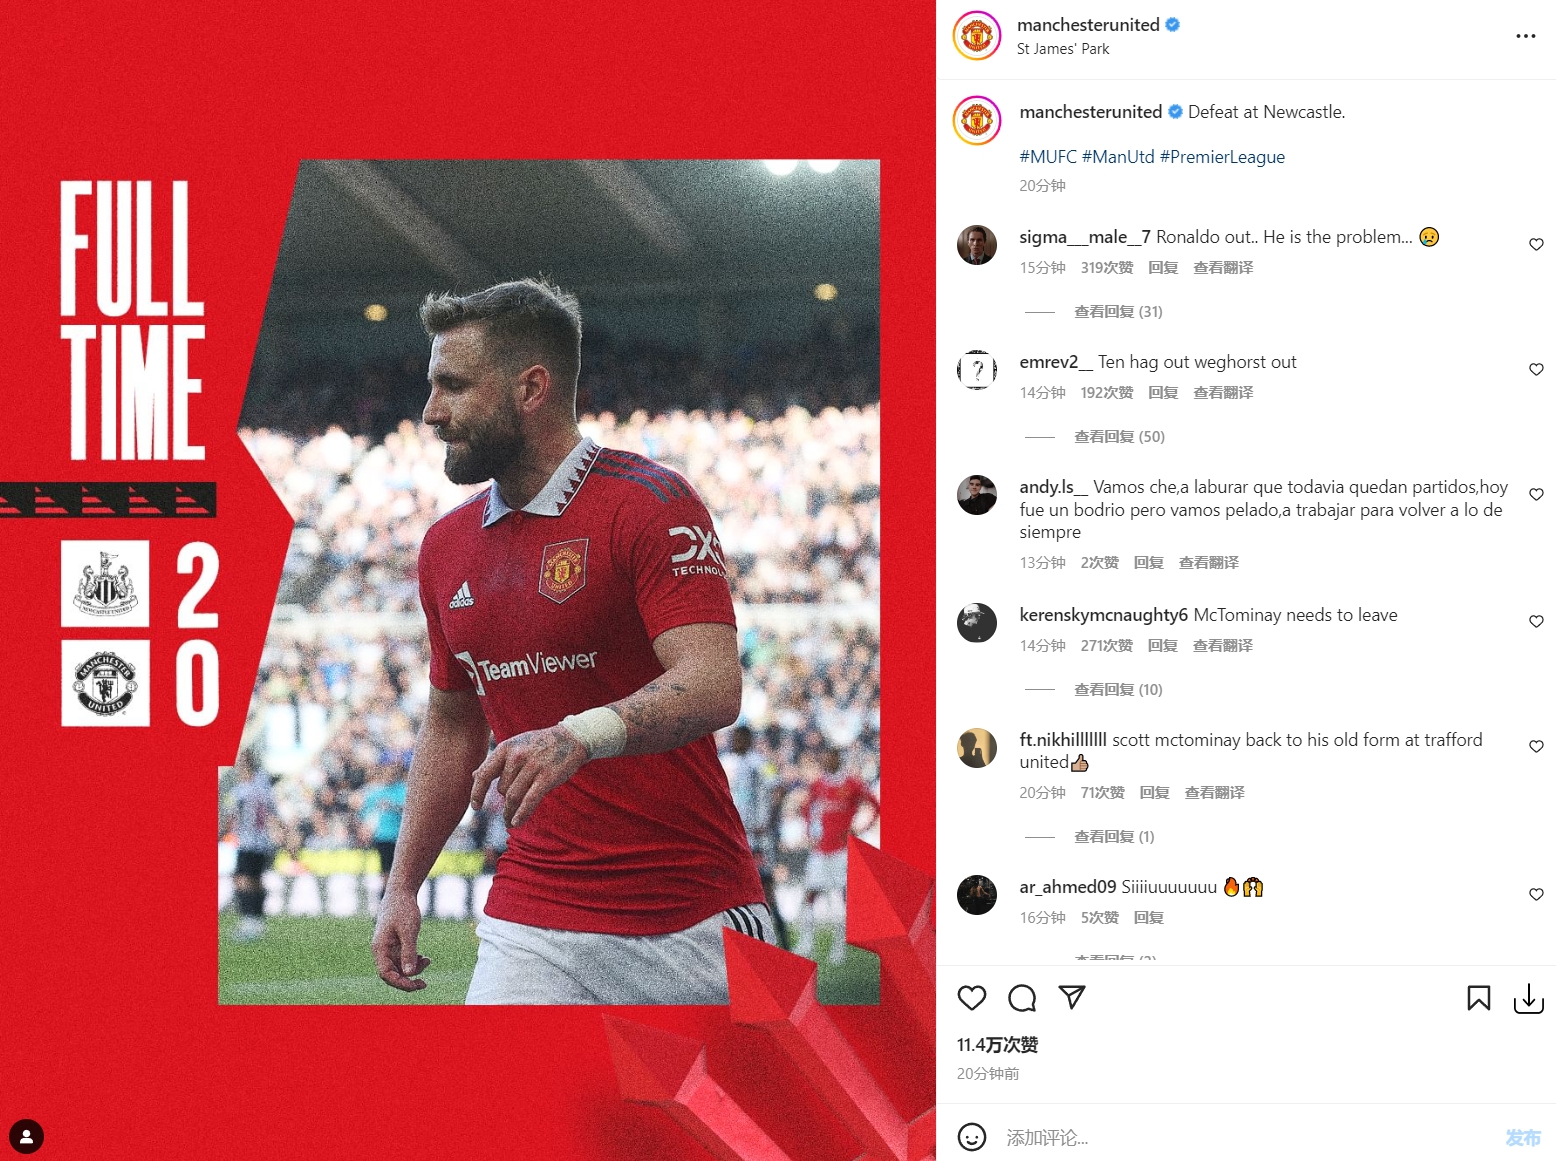Open ar_ahmed09's profile avatar
This screenshot has height=1161, width=1556.
point(977,895)
